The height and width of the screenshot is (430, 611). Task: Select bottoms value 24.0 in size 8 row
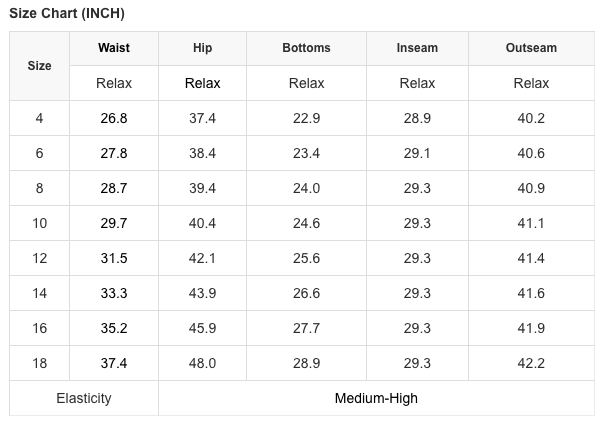306,188
